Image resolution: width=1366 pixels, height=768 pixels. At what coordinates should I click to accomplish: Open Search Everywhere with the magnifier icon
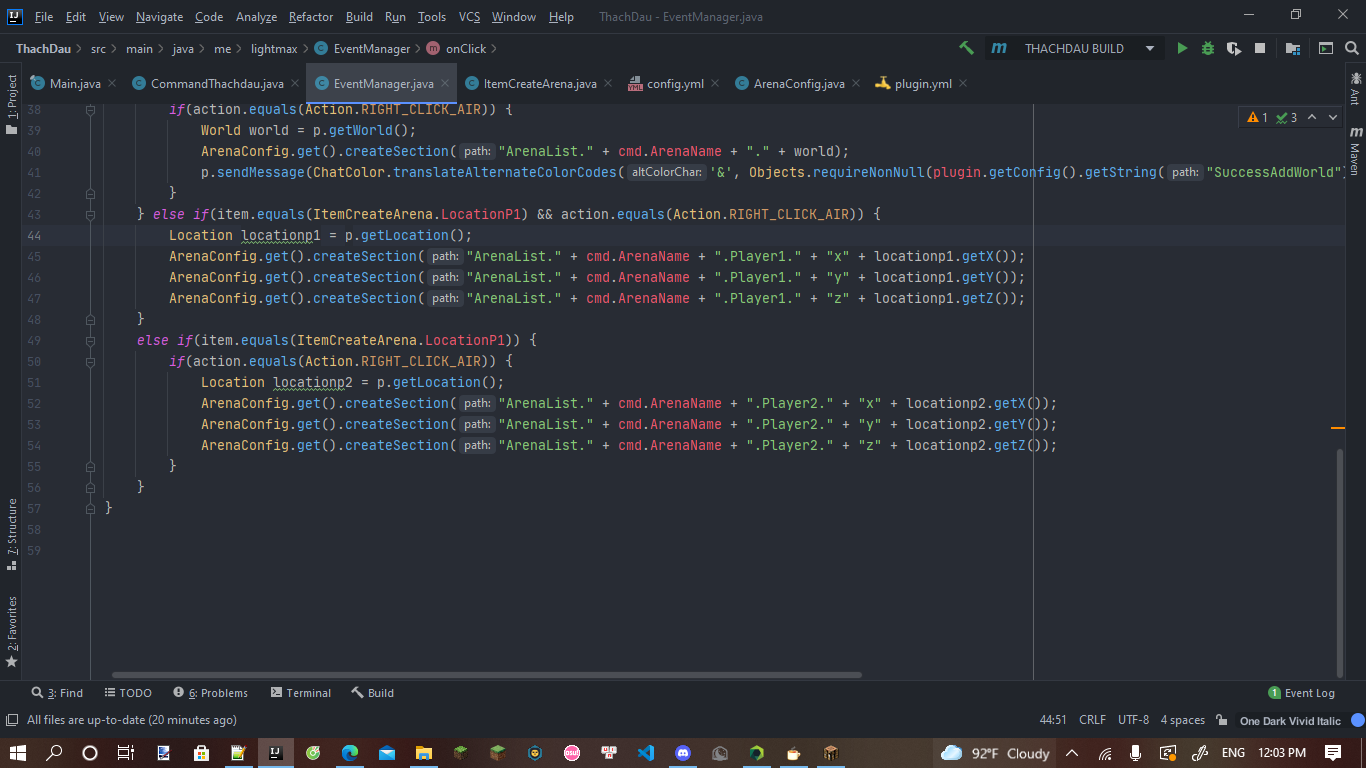pos(1352,48)
